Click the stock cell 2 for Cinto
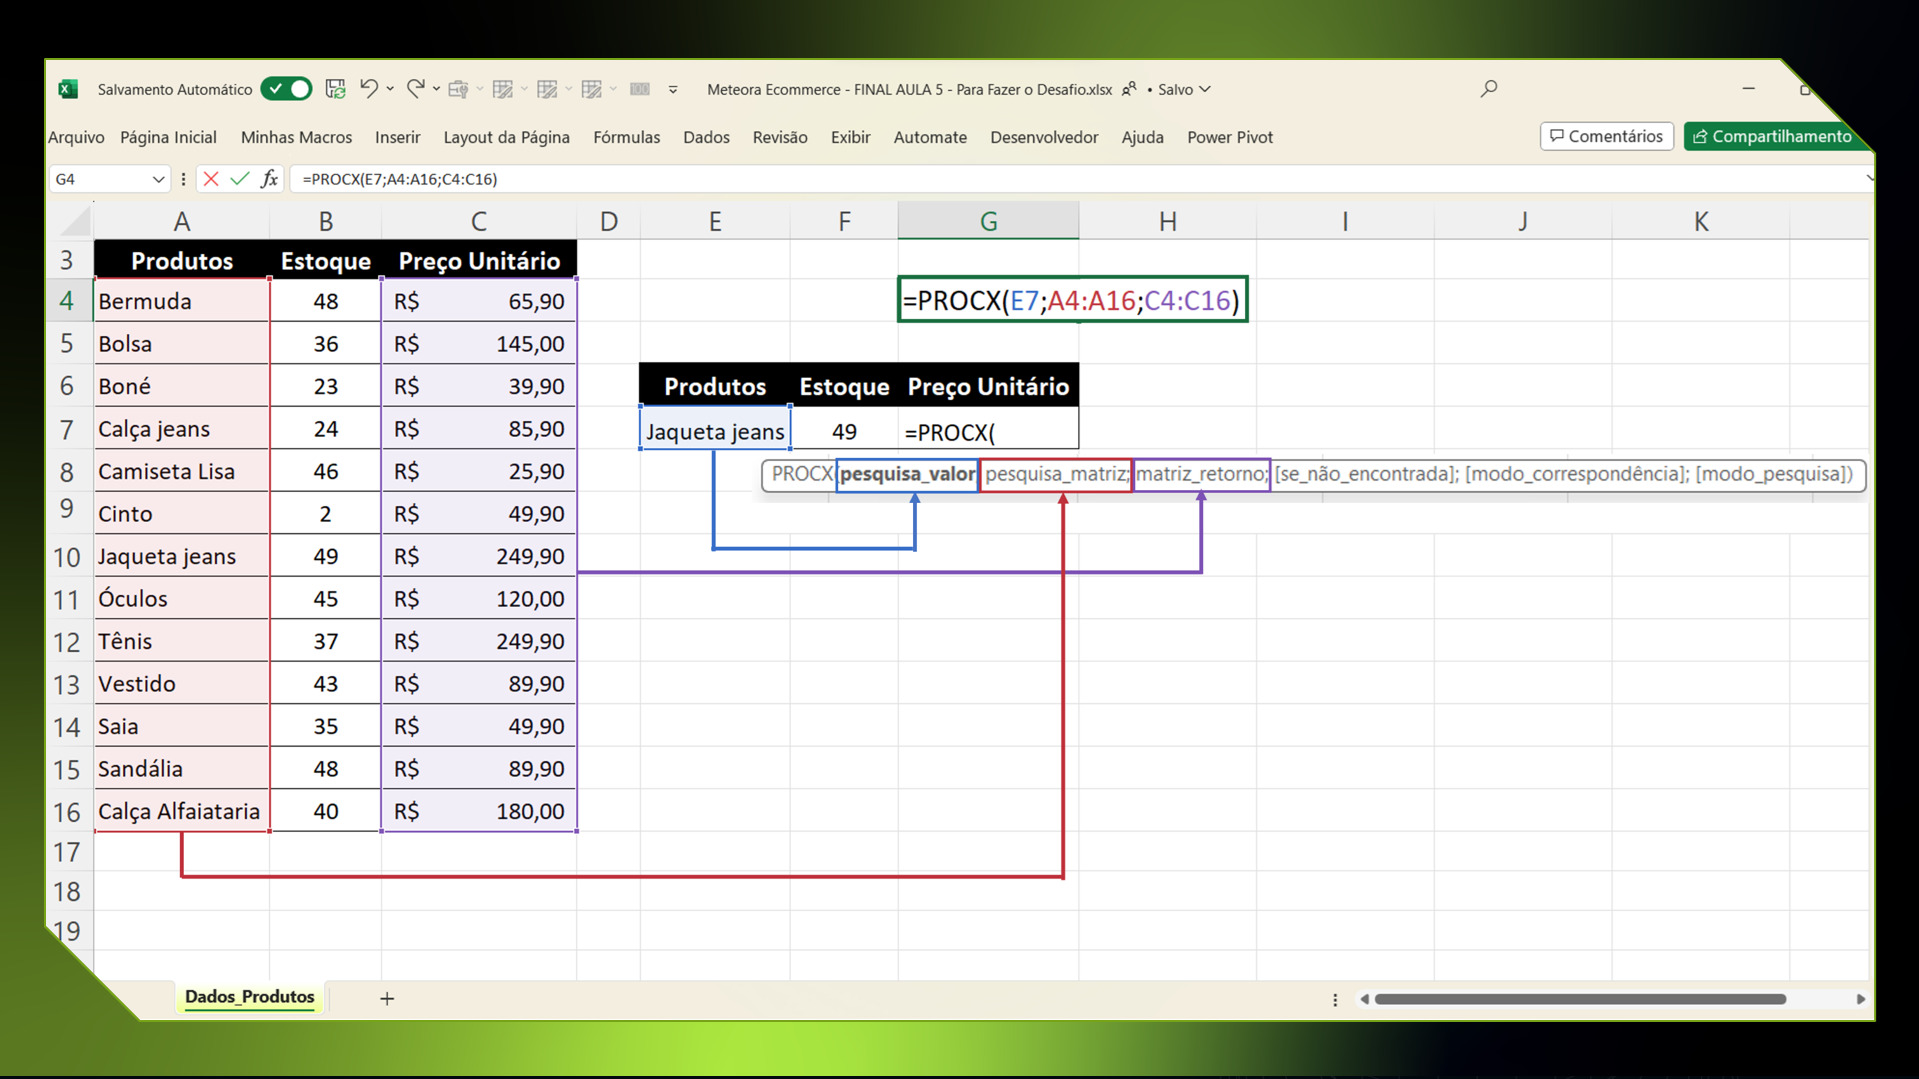 325,514
